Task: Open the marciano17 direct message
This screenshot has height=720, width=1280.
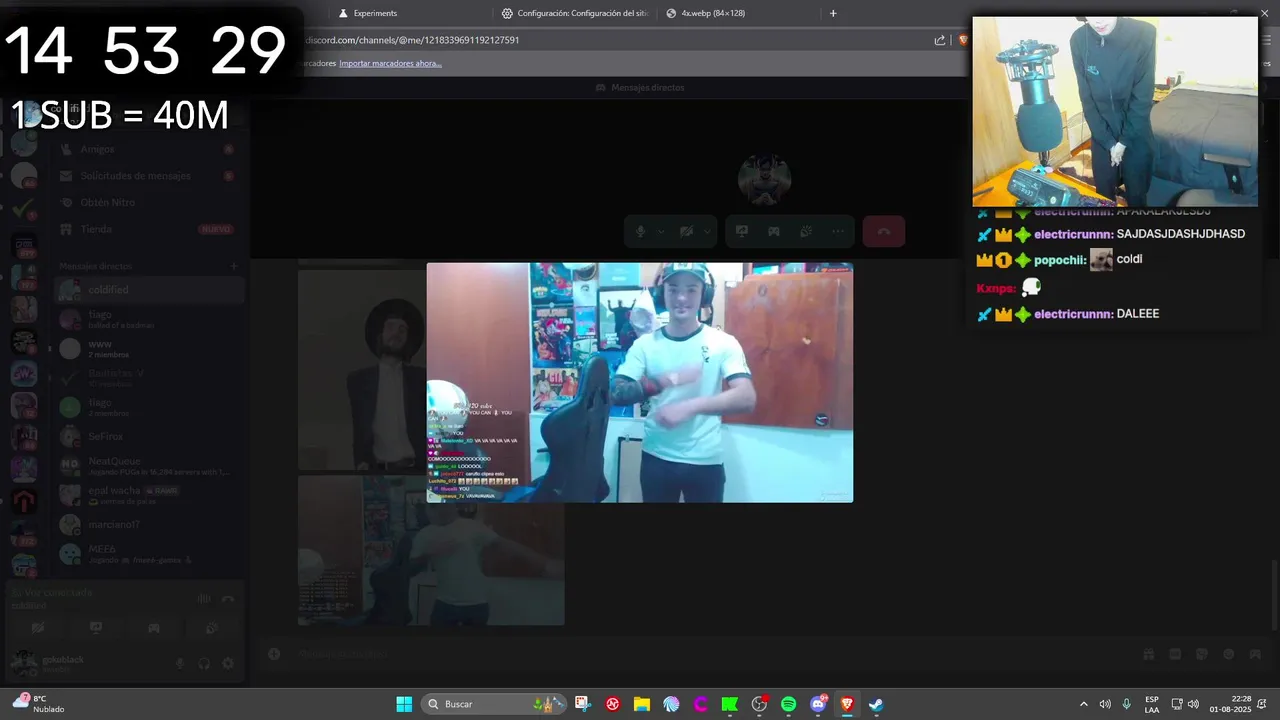Action: tap(148, 524)
